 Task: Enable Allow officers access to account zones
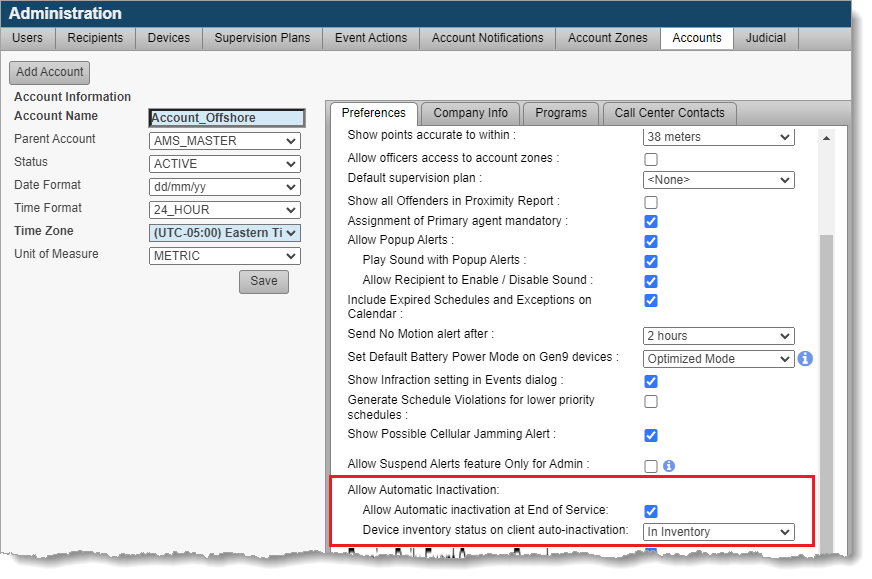pyautogui.click(x=651, y=159)
